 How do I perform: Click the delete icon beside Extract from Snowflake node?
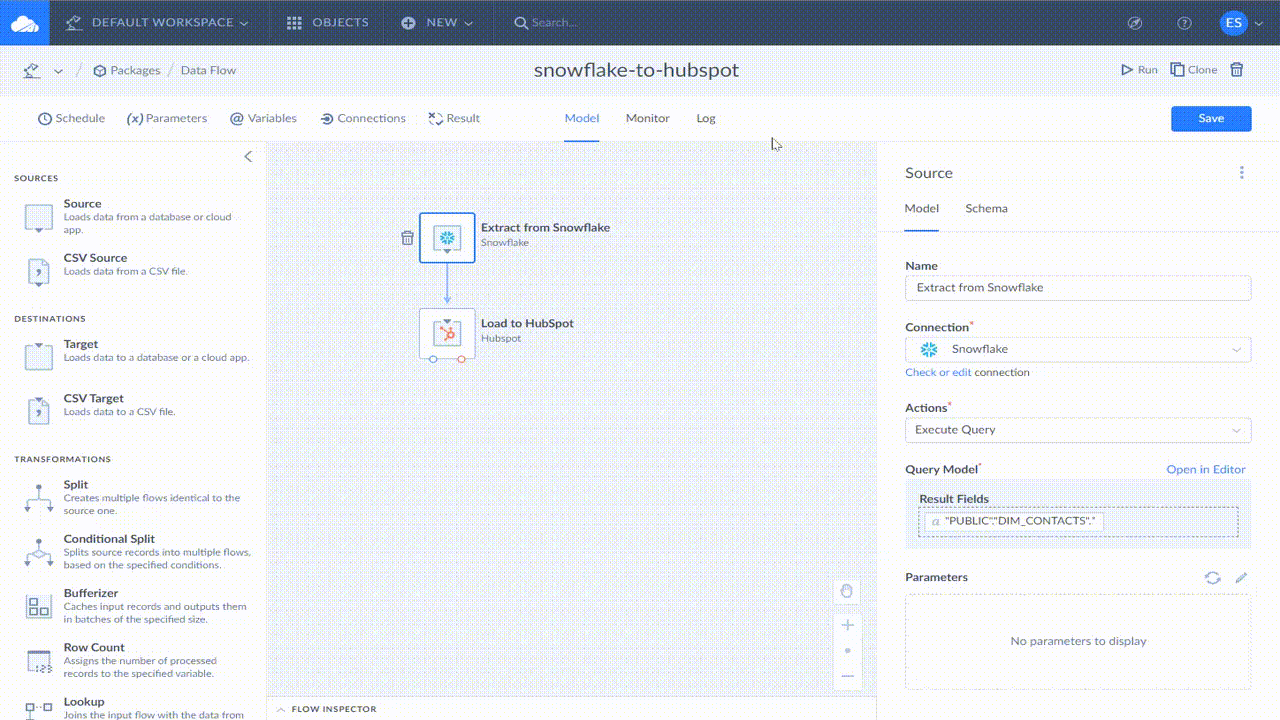point(407,237)
